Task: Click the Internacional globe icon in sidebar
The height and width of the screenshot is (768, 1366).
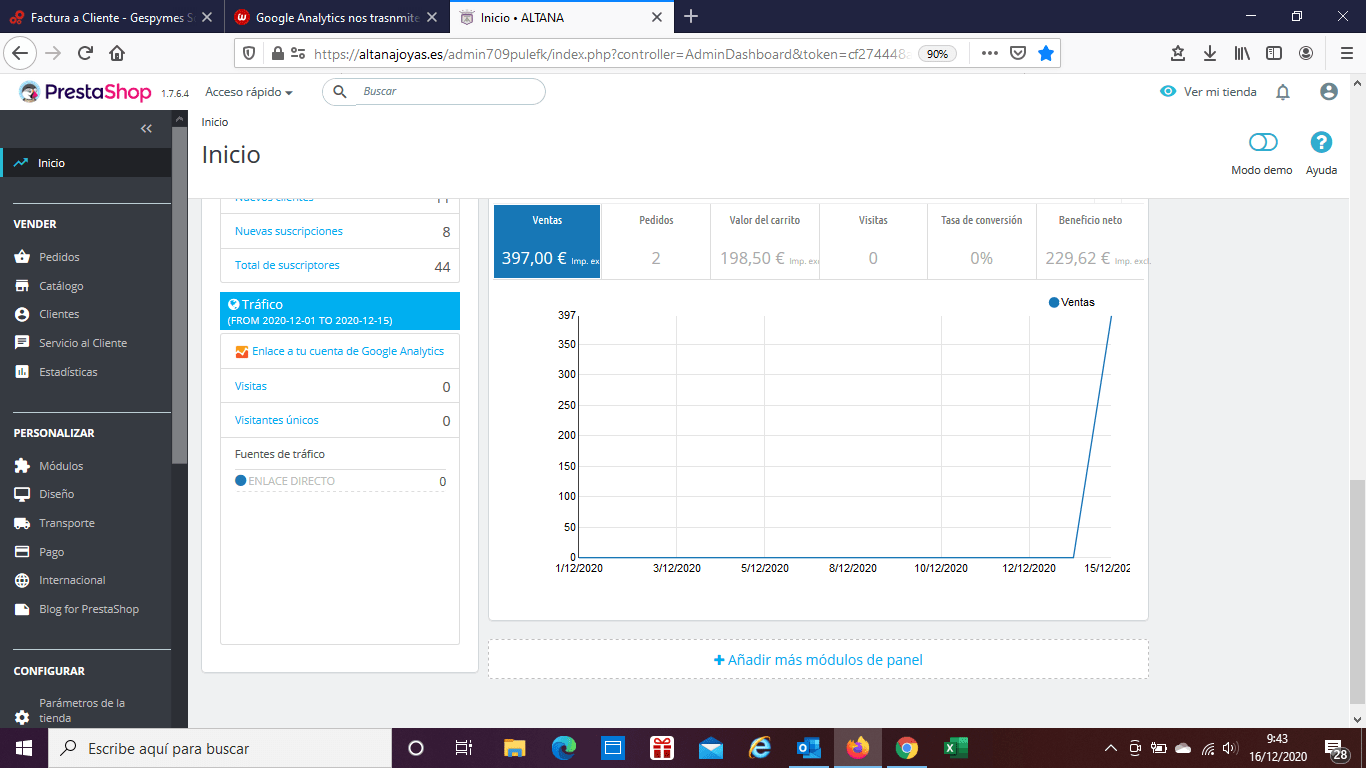Action: coord(22,580)
